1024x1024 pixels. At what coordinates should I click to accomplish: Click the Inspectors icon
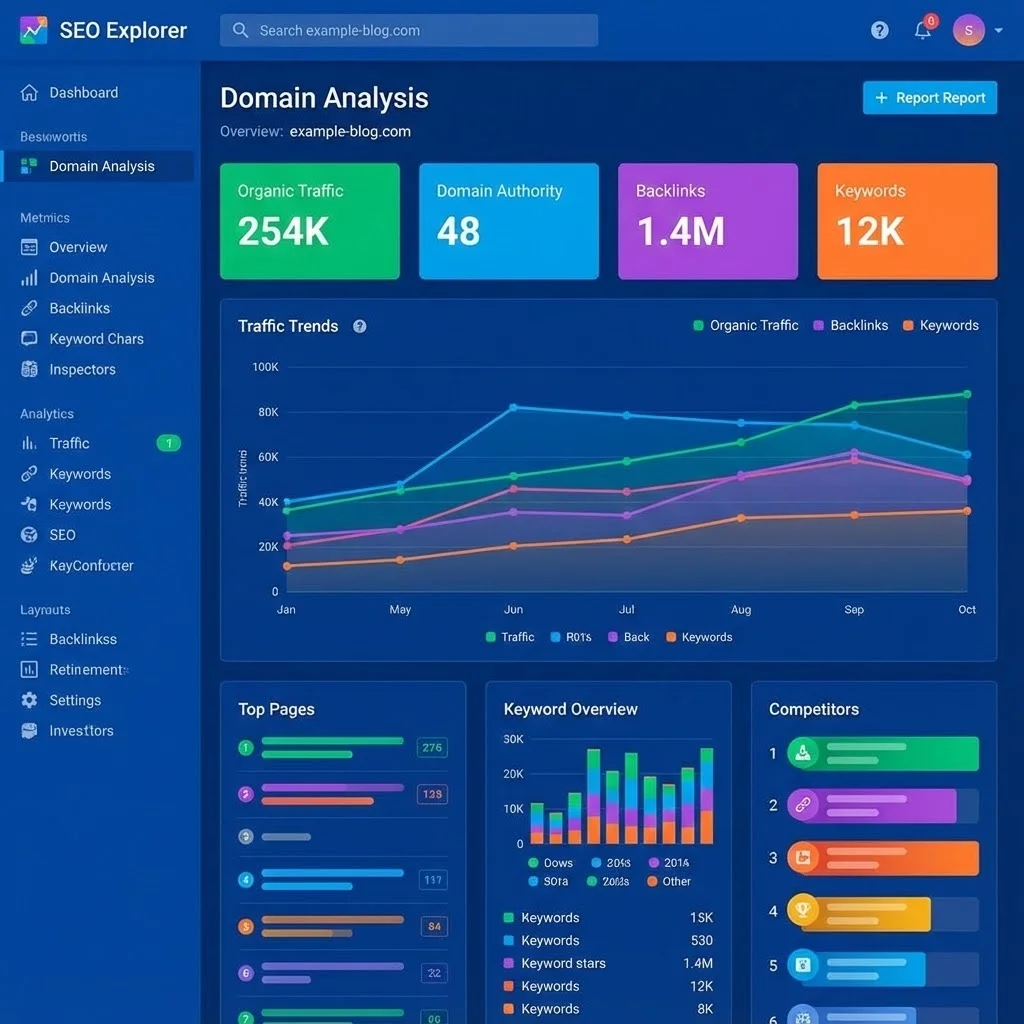point(29,369)
